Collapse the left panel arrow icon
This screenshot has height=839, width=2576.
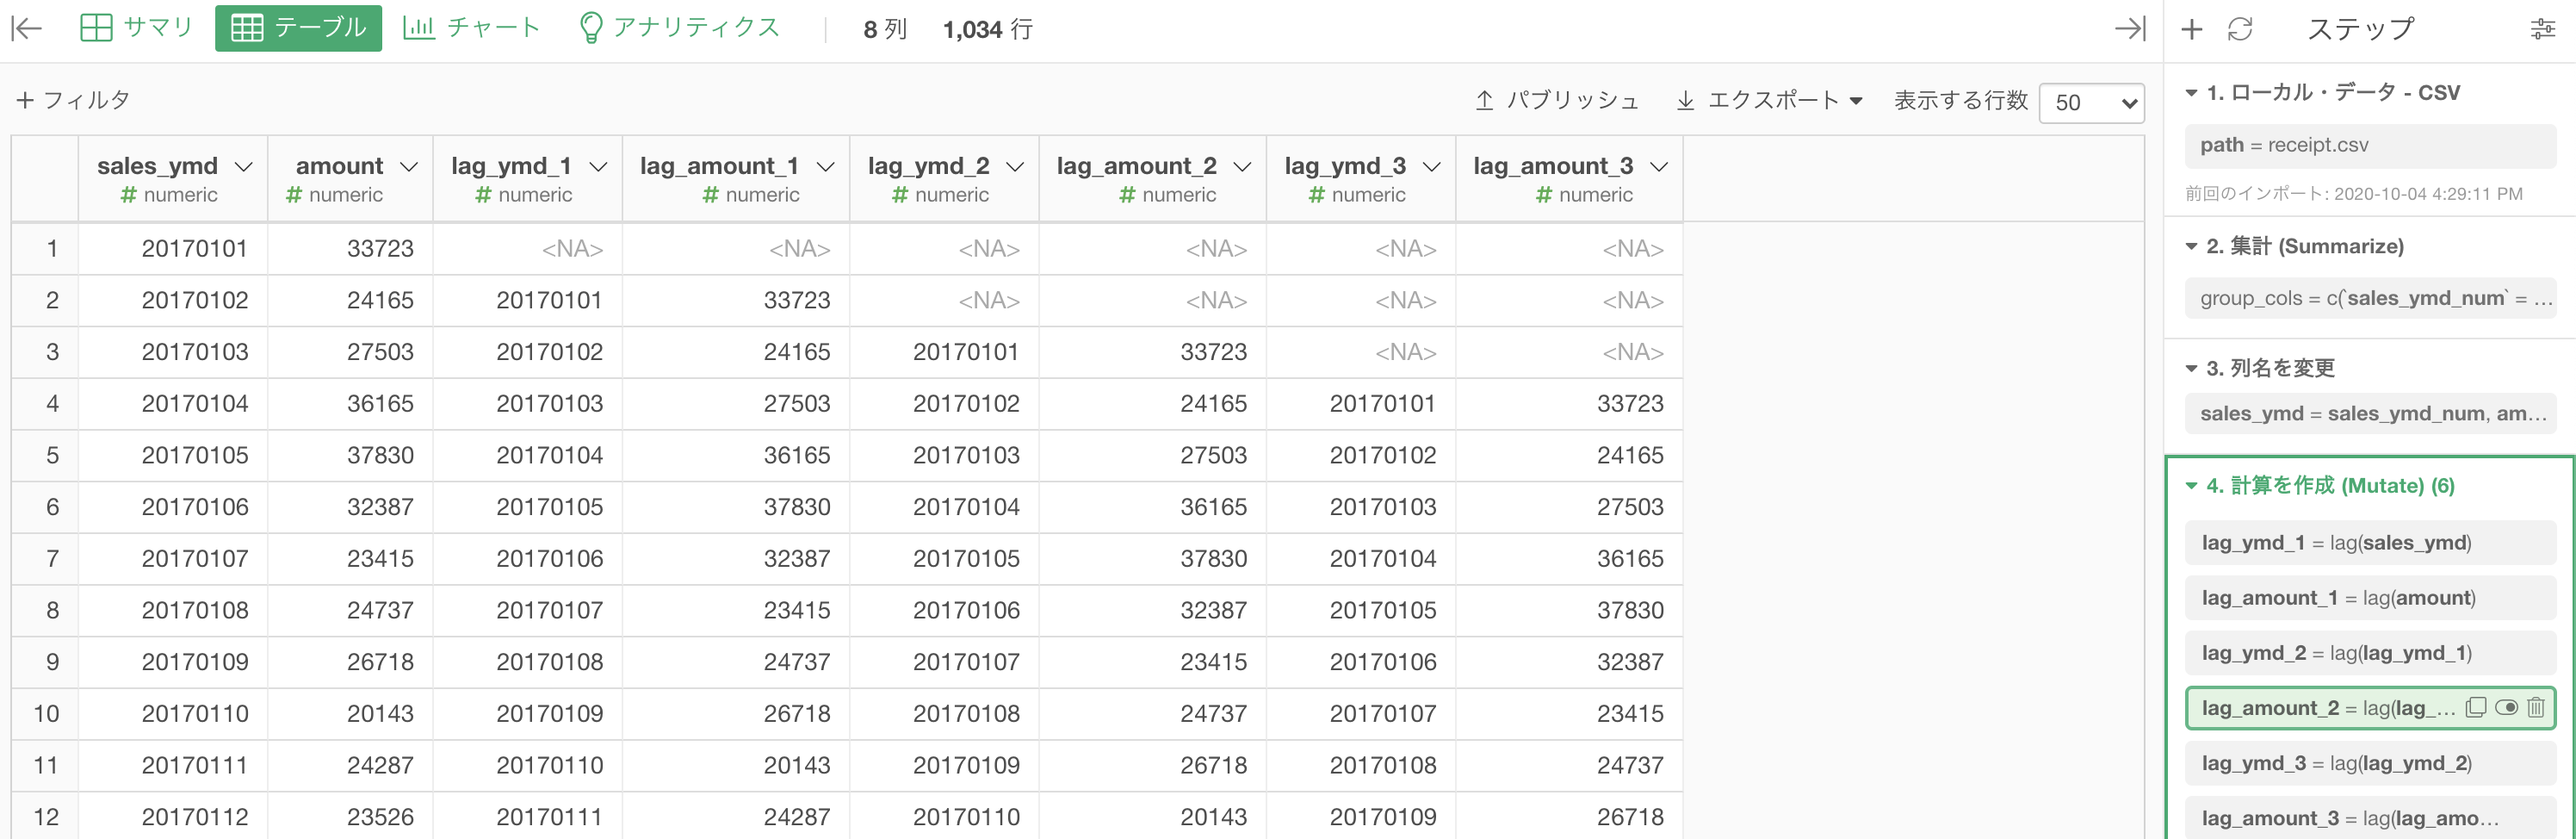pyautogui.click(x=26, y=28)
